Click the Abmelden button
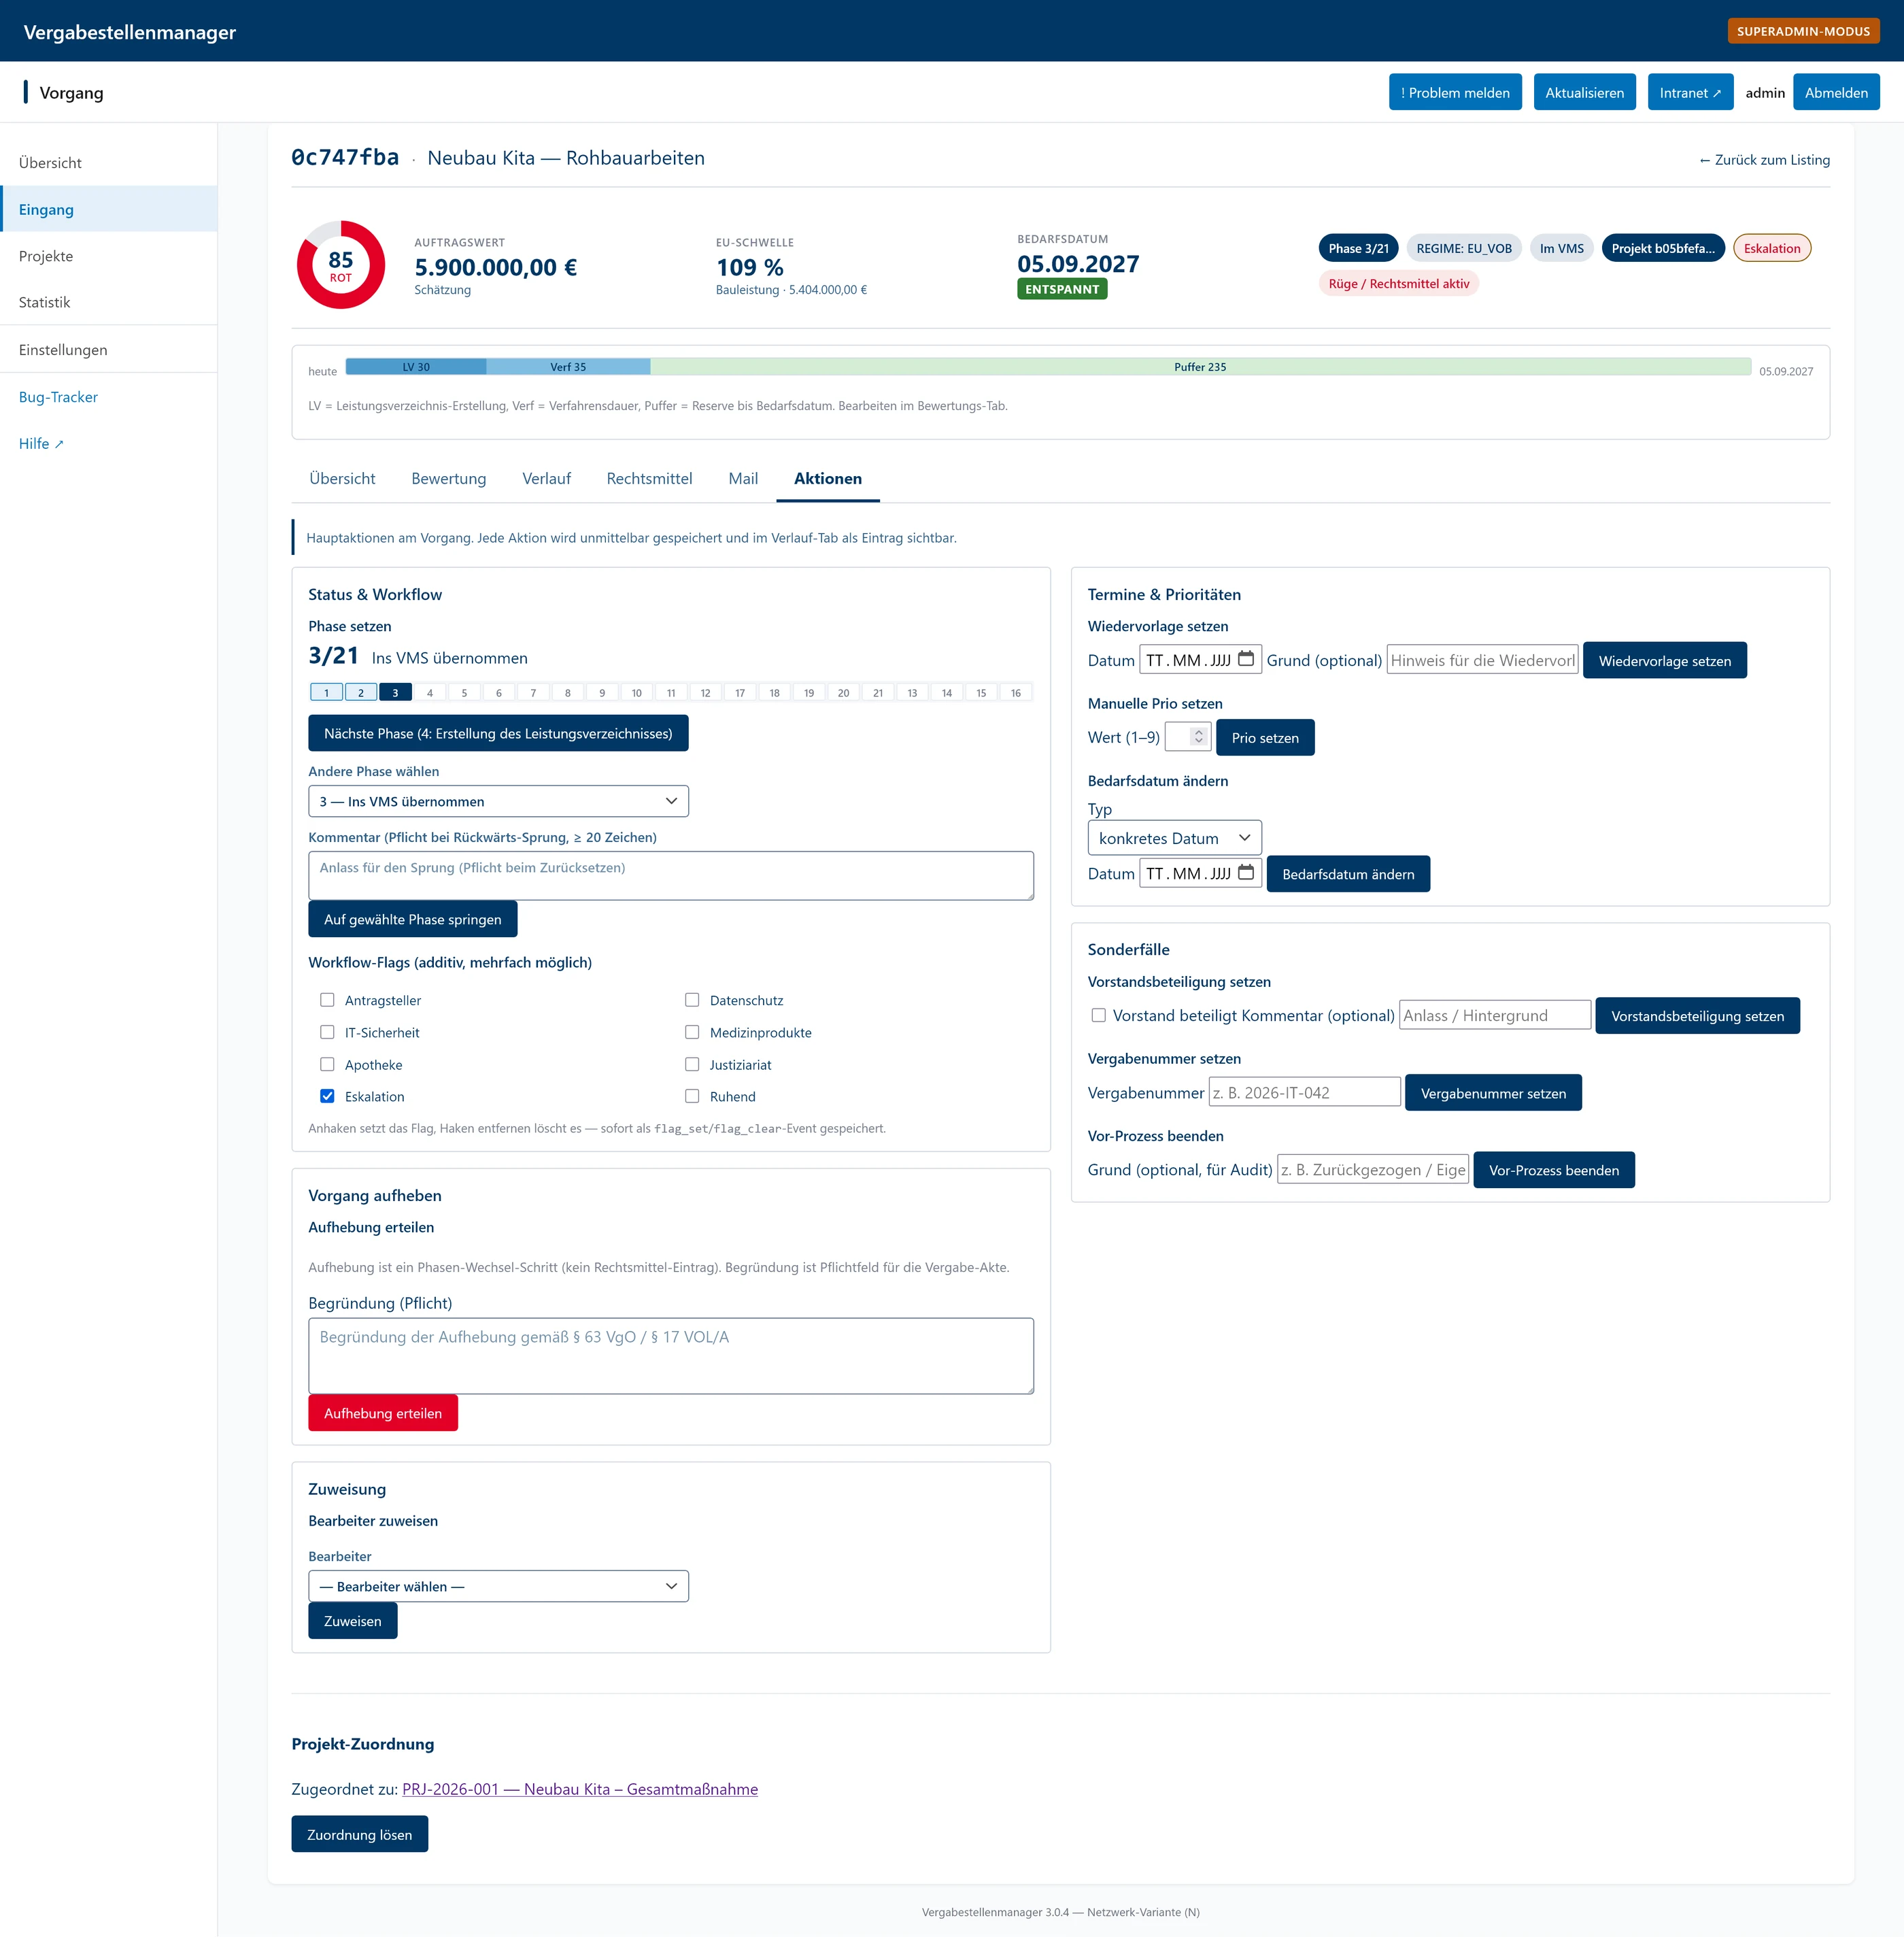Image resolution: width=1904 pixels, height=1937 pixels. tap(1836, 92)
